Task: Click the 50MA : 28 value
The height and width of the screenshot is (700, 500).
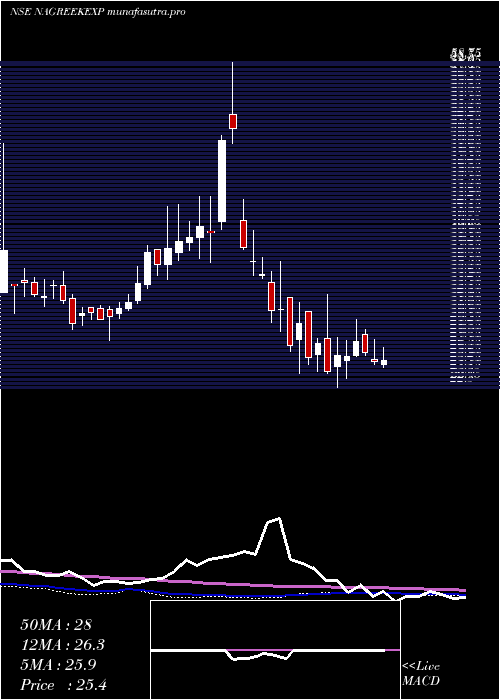Action: click(x=56, y=625)
